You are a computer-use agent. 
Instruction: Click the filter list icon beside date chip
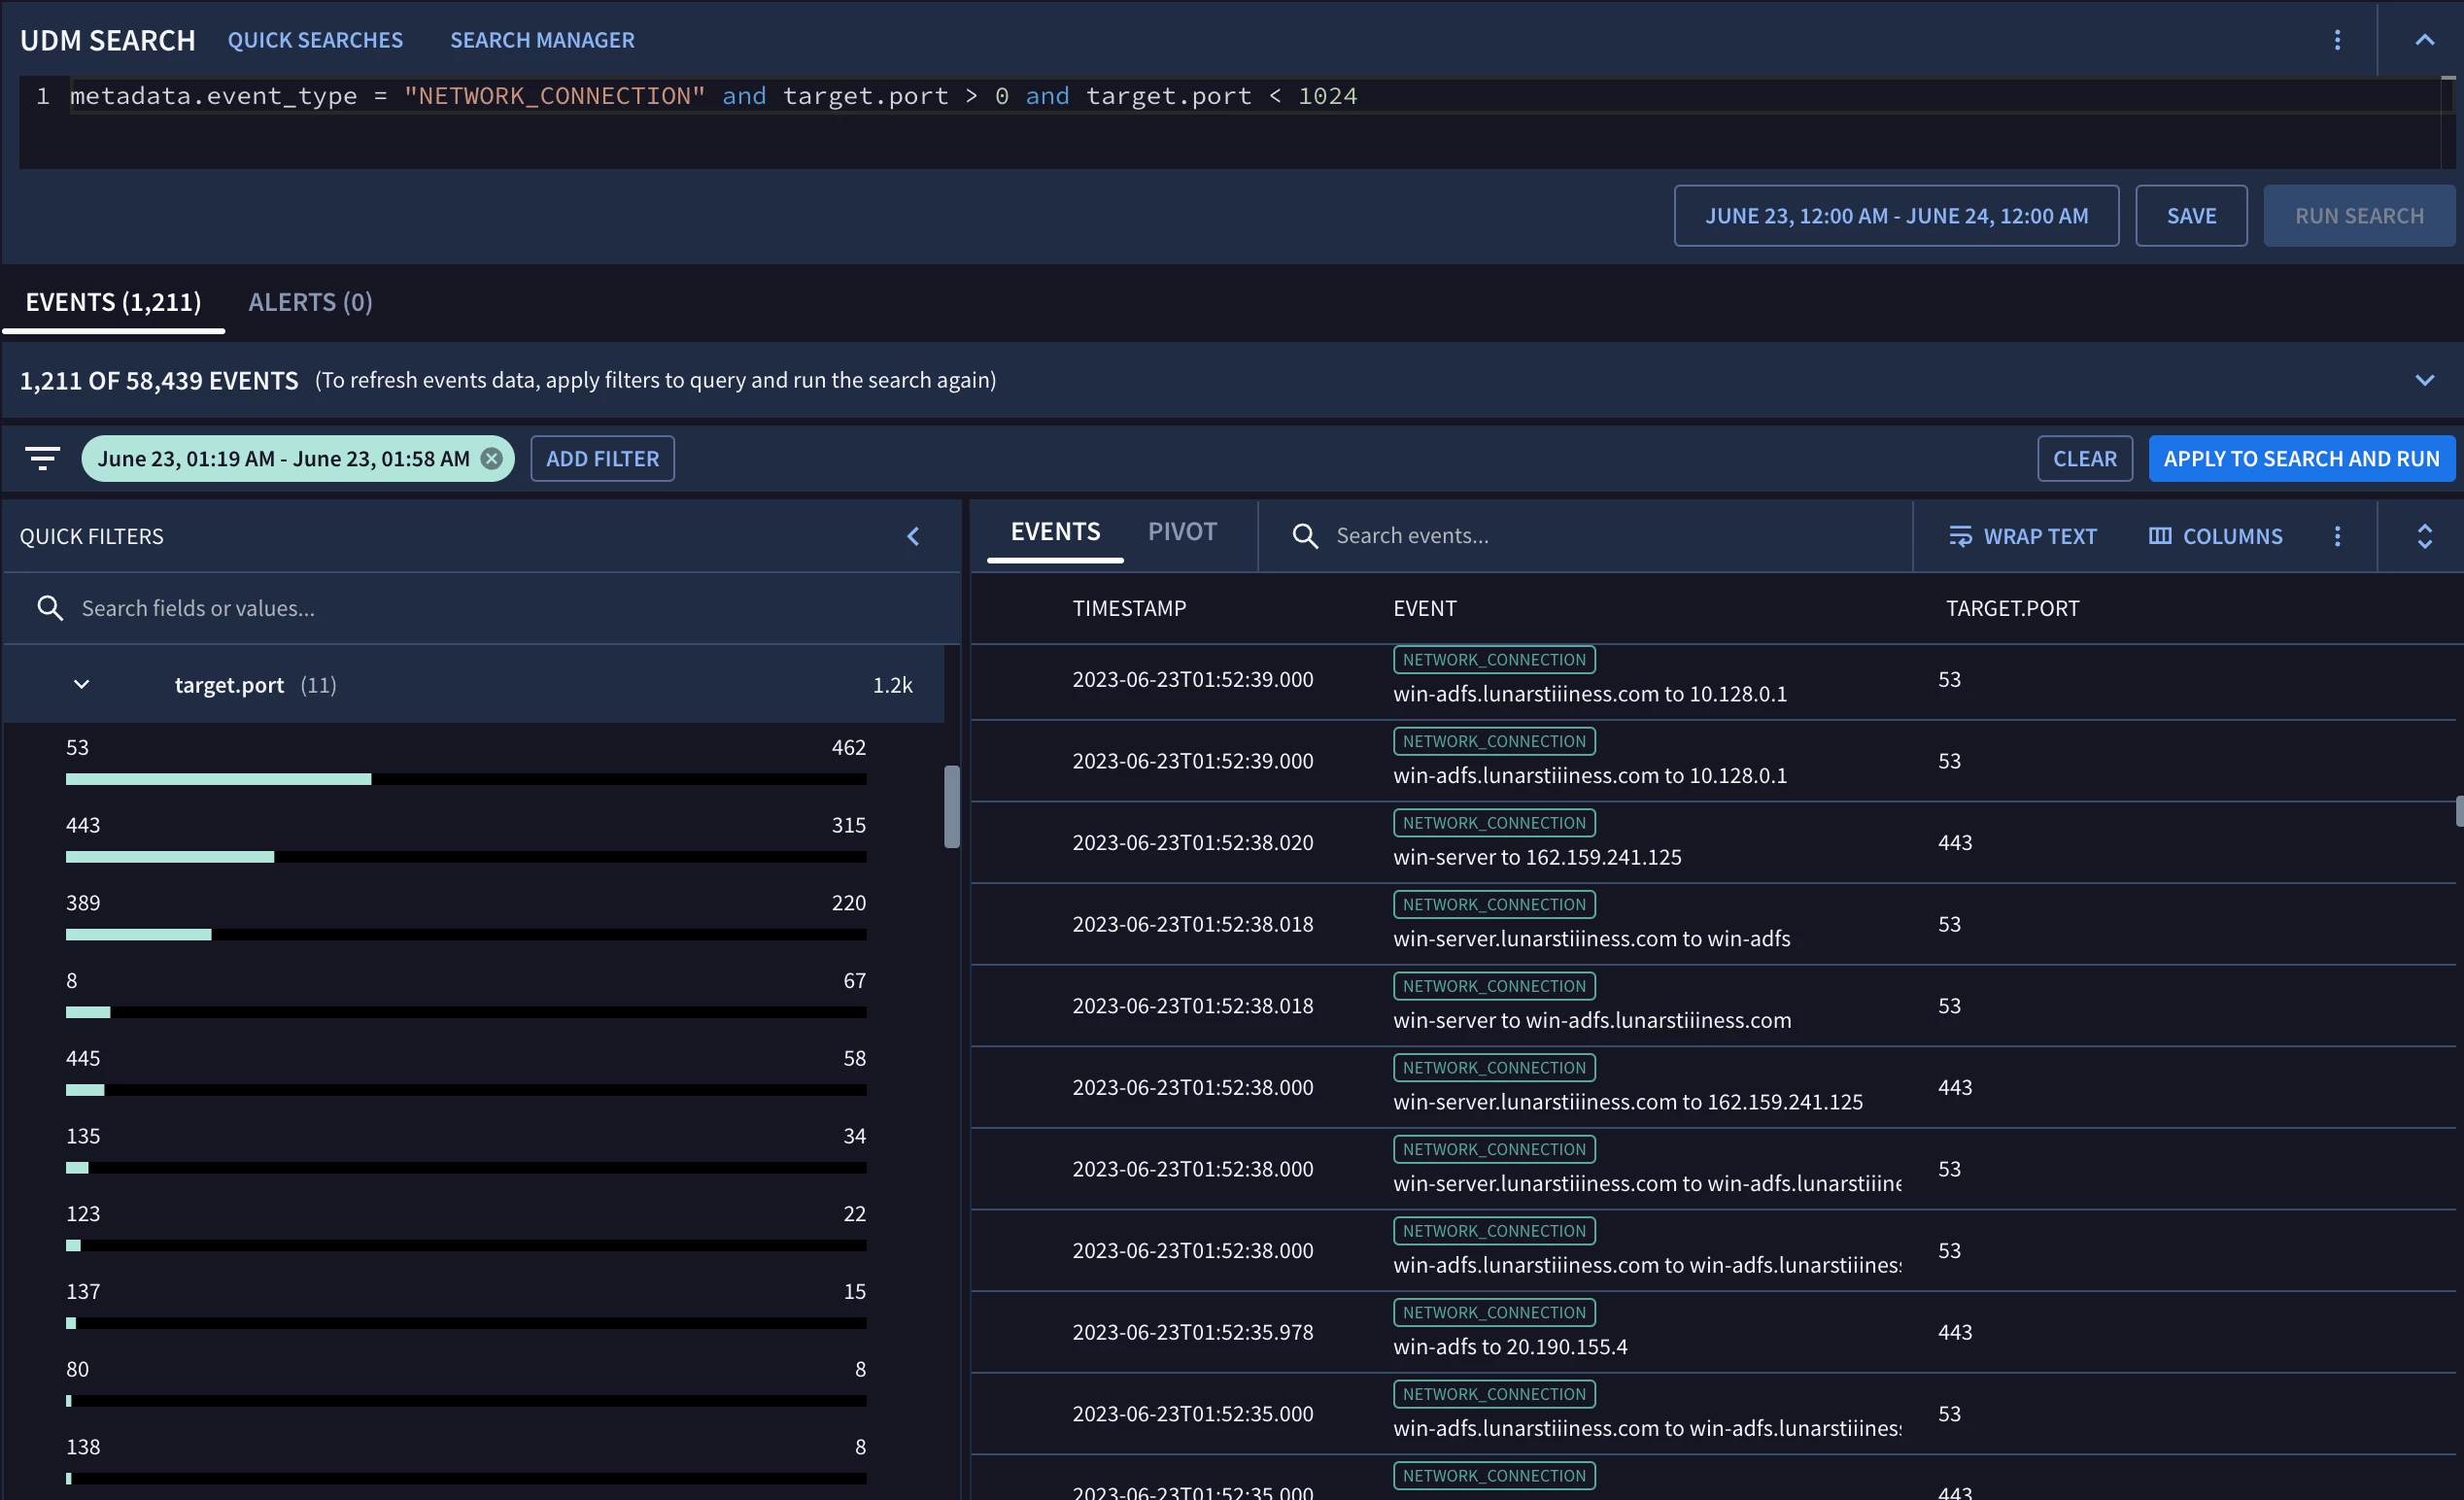[42, 458]
